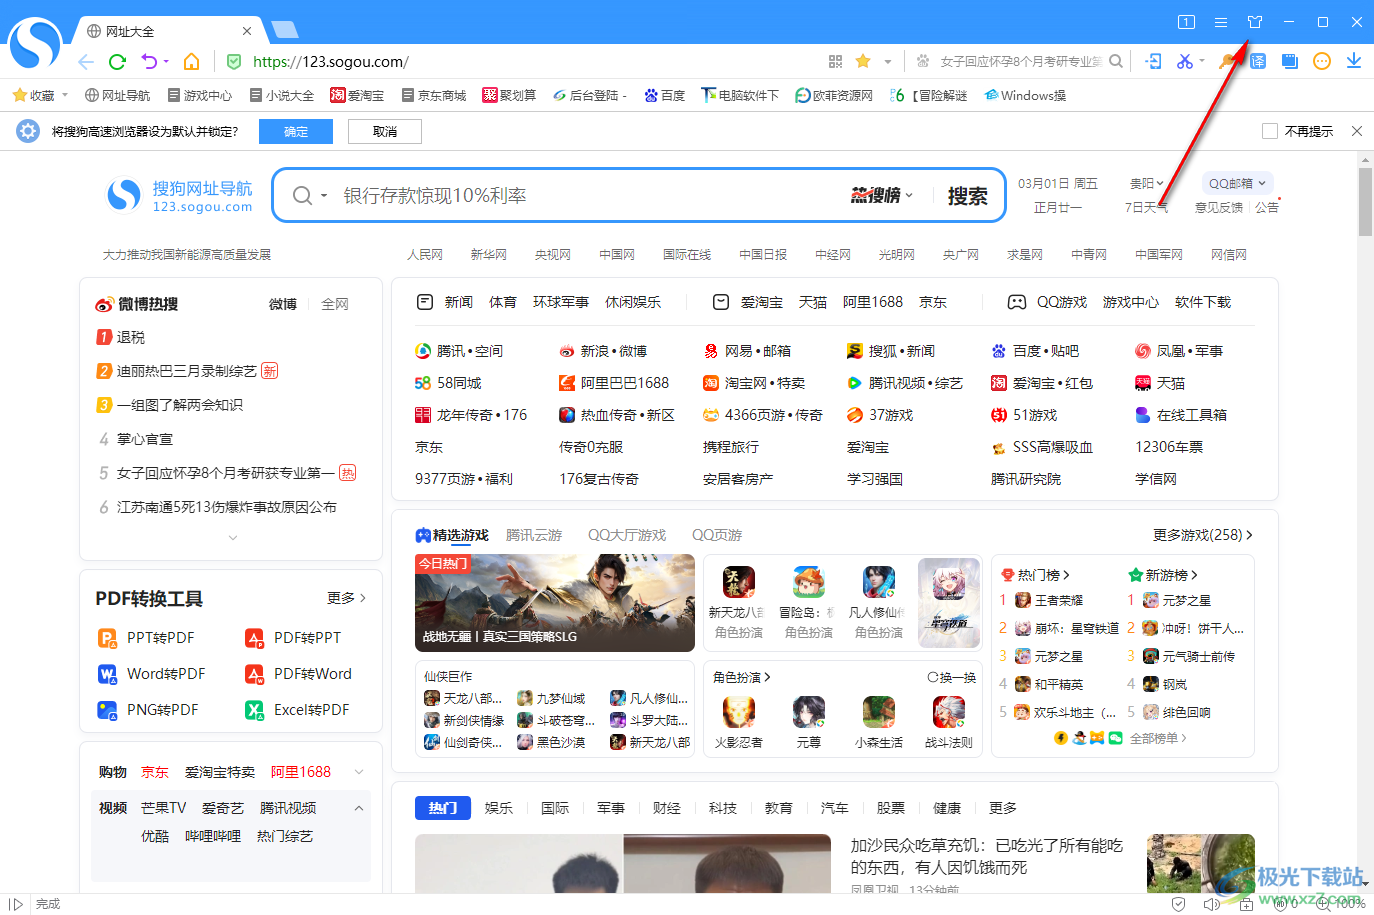Click the main search input field

pos(590,196)
